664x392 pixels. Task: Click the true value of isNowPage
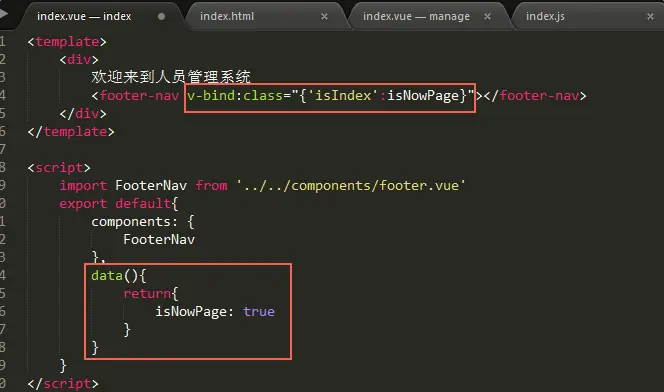(x=259, y=312)
